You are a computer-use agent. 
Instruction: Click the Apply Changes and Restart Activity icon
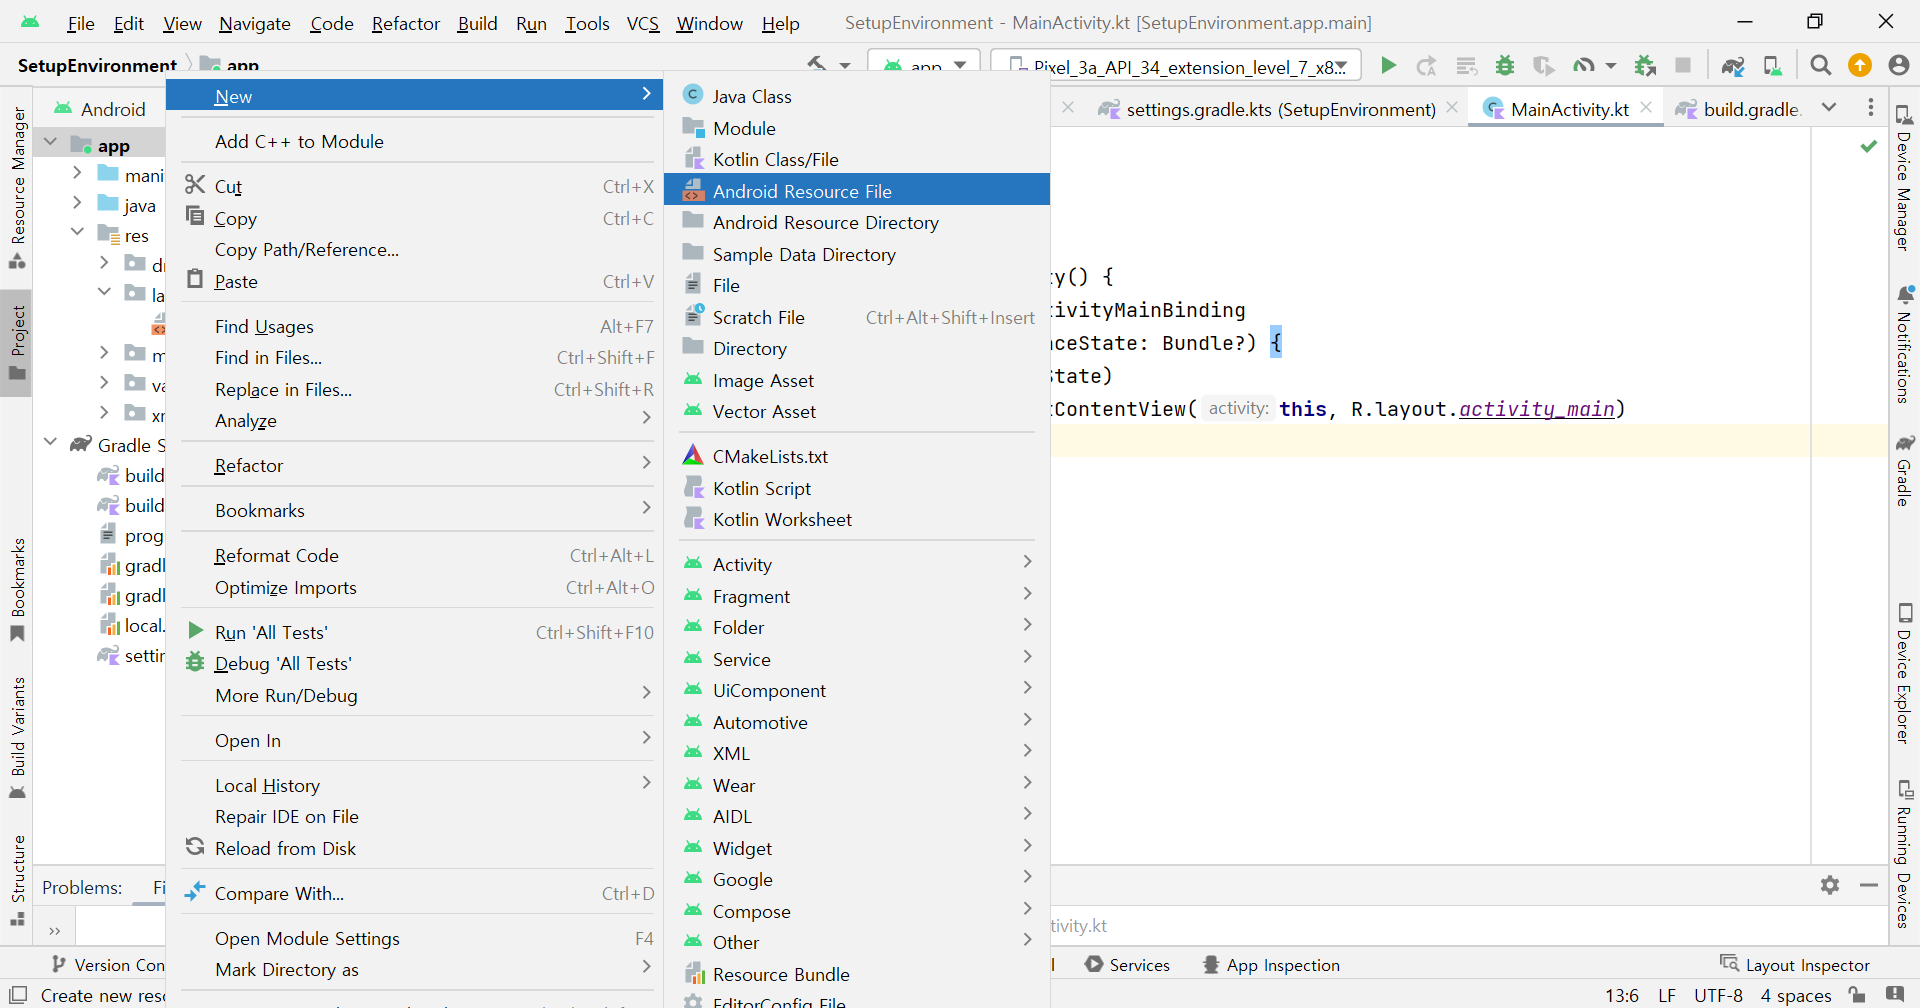coord(1427,66)
